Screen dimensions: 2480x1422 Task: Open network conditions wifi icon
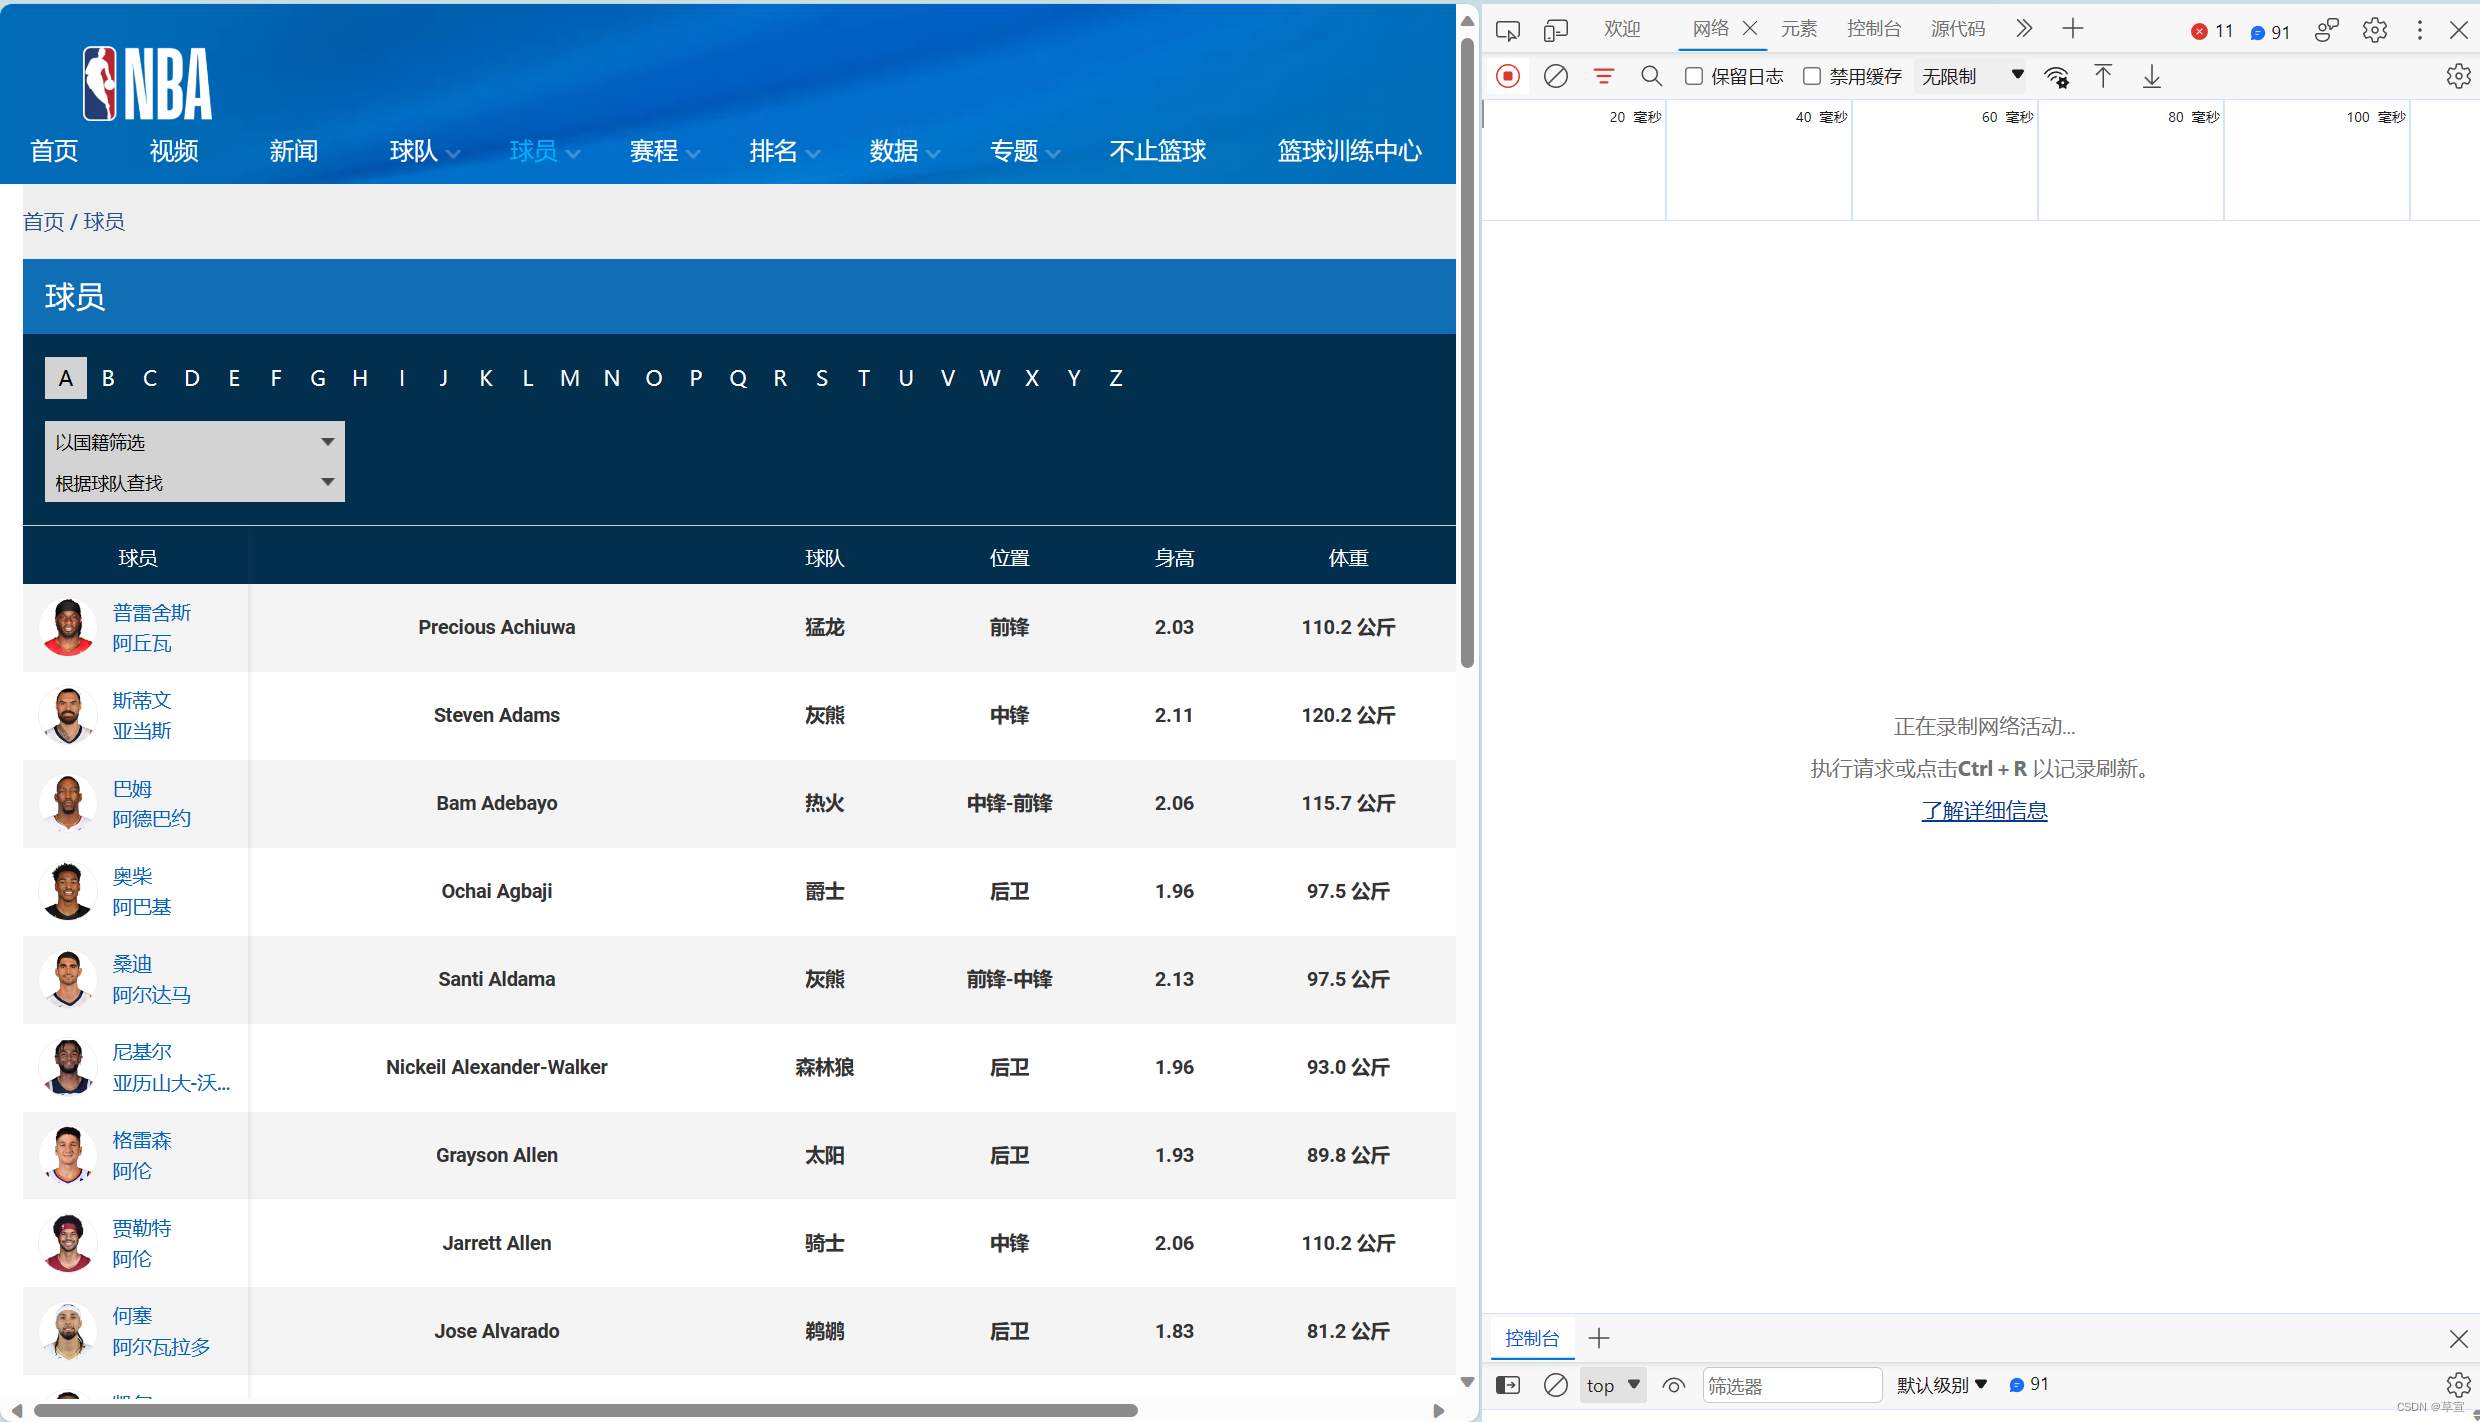click(x=2056, y=77)
